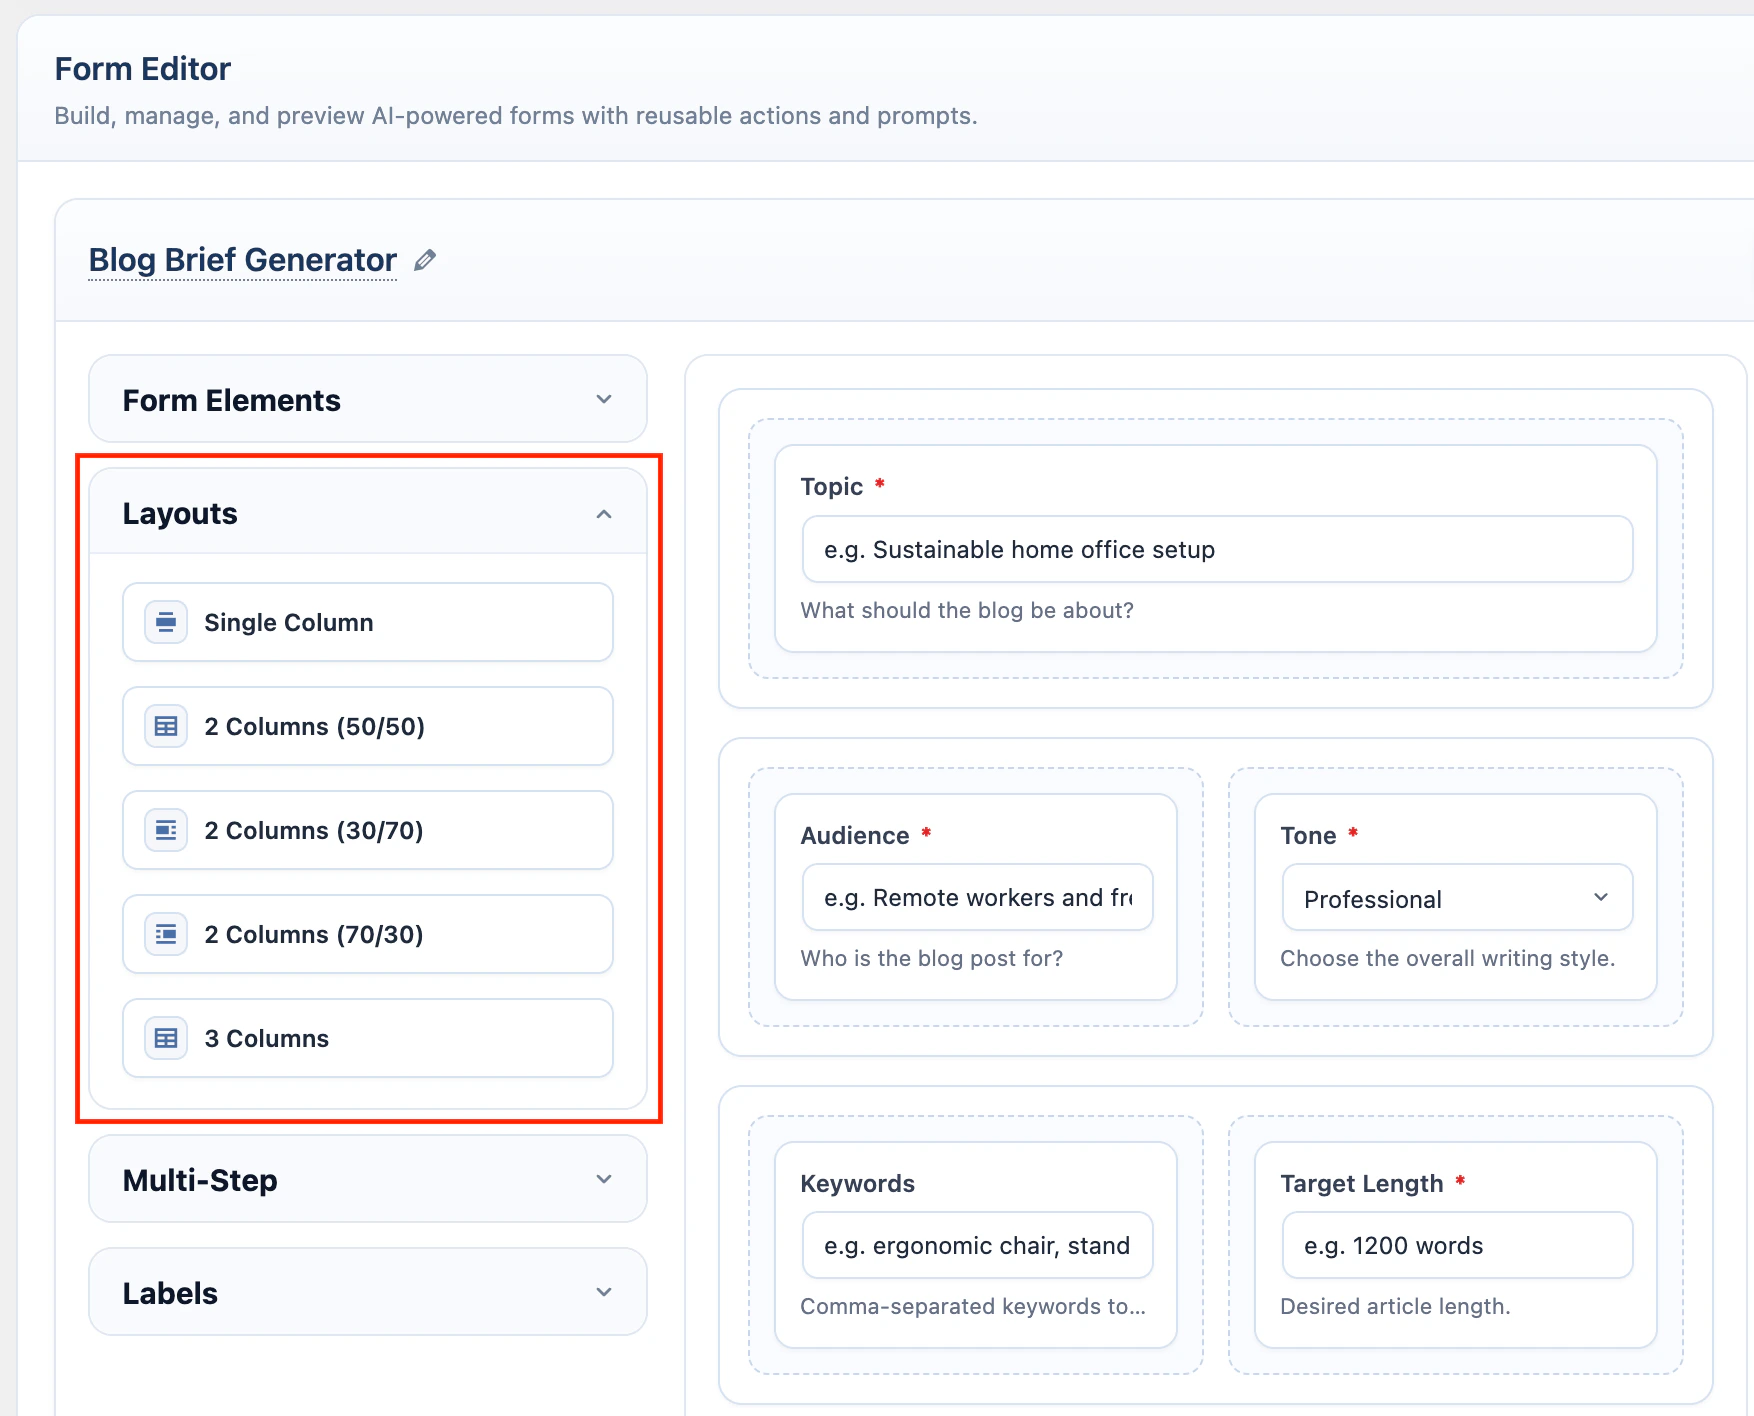Click the 2 Columns (70/30) layout icon
The image size is (1754, 1416).
166,934
